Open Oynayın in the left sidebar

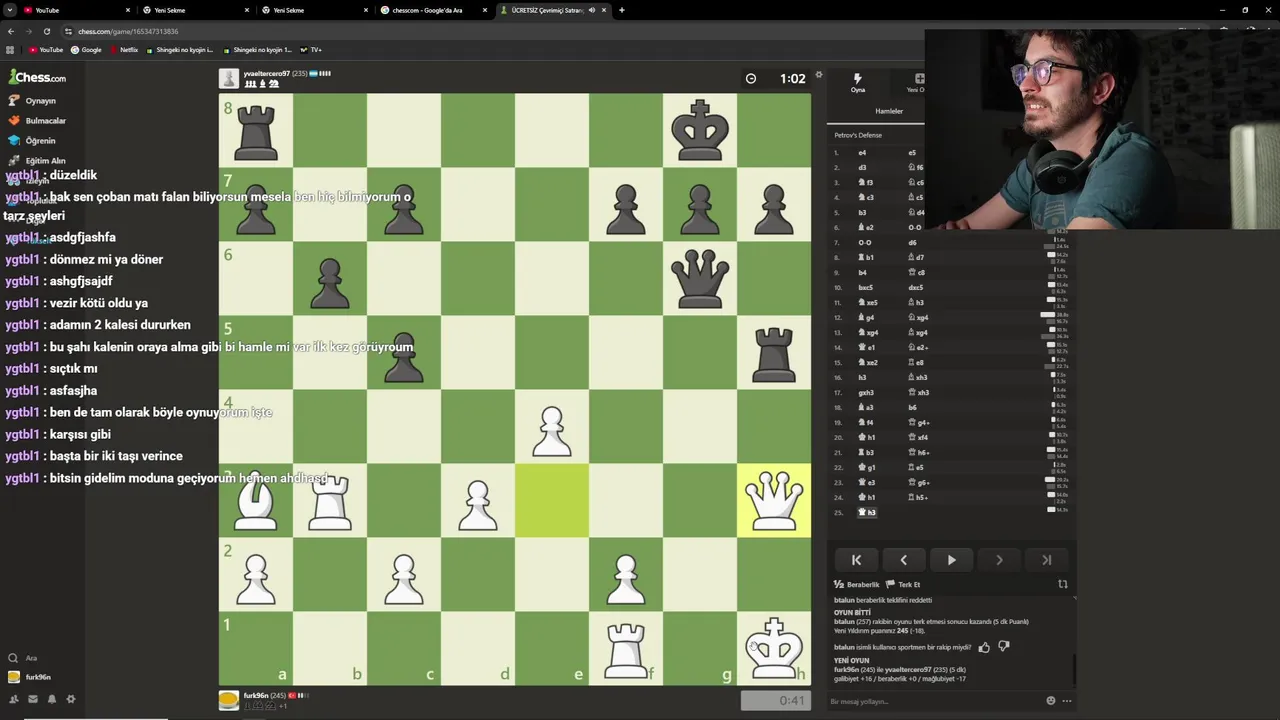point(32,101)
